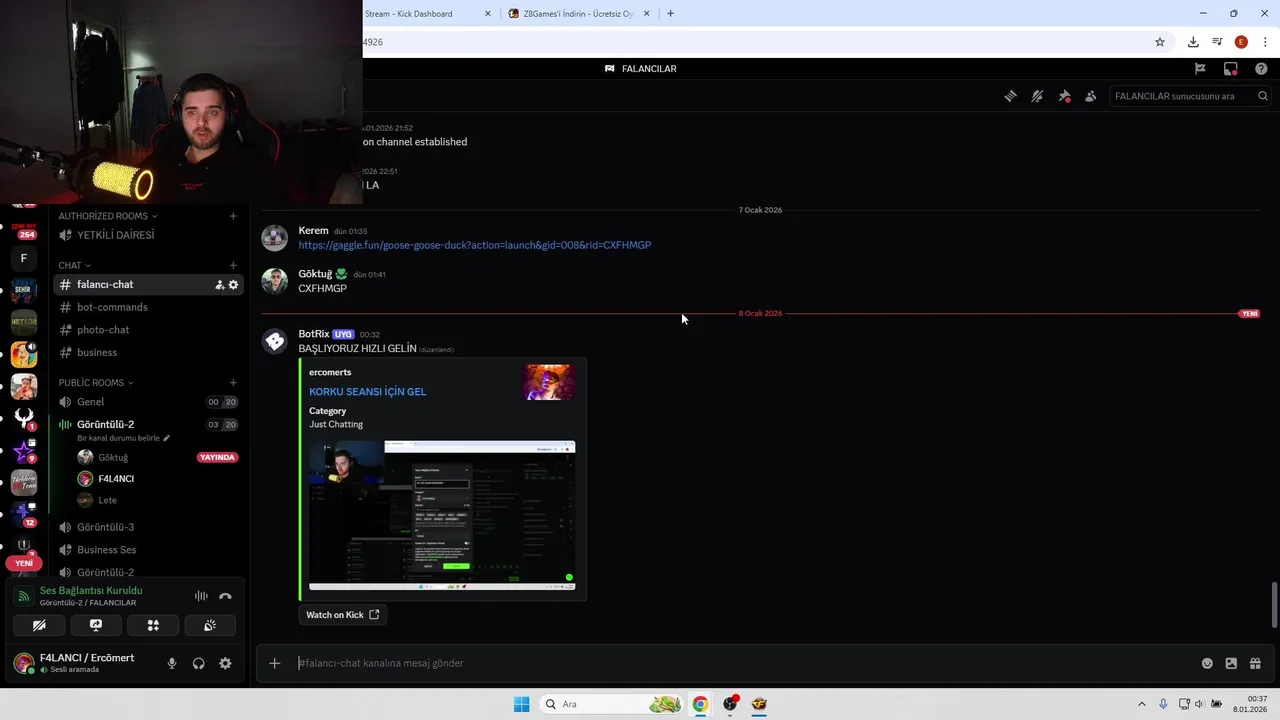Open the Threads icon in channel header
The image size is (1280, 720).
(1010, 96)
